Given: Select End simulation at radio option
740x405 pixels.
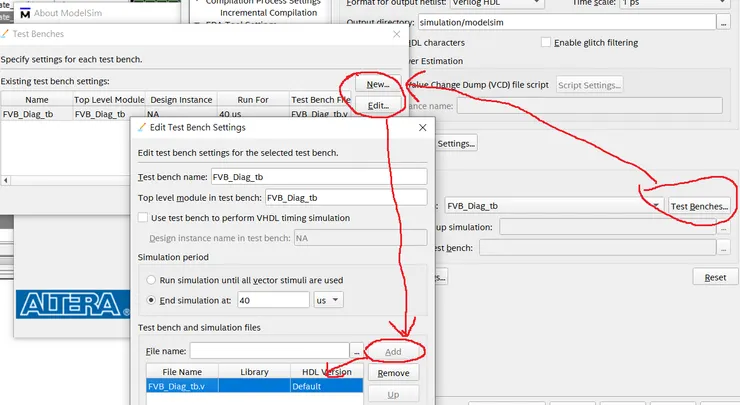Looking at the screenshot, I should [x=151, y=300].
